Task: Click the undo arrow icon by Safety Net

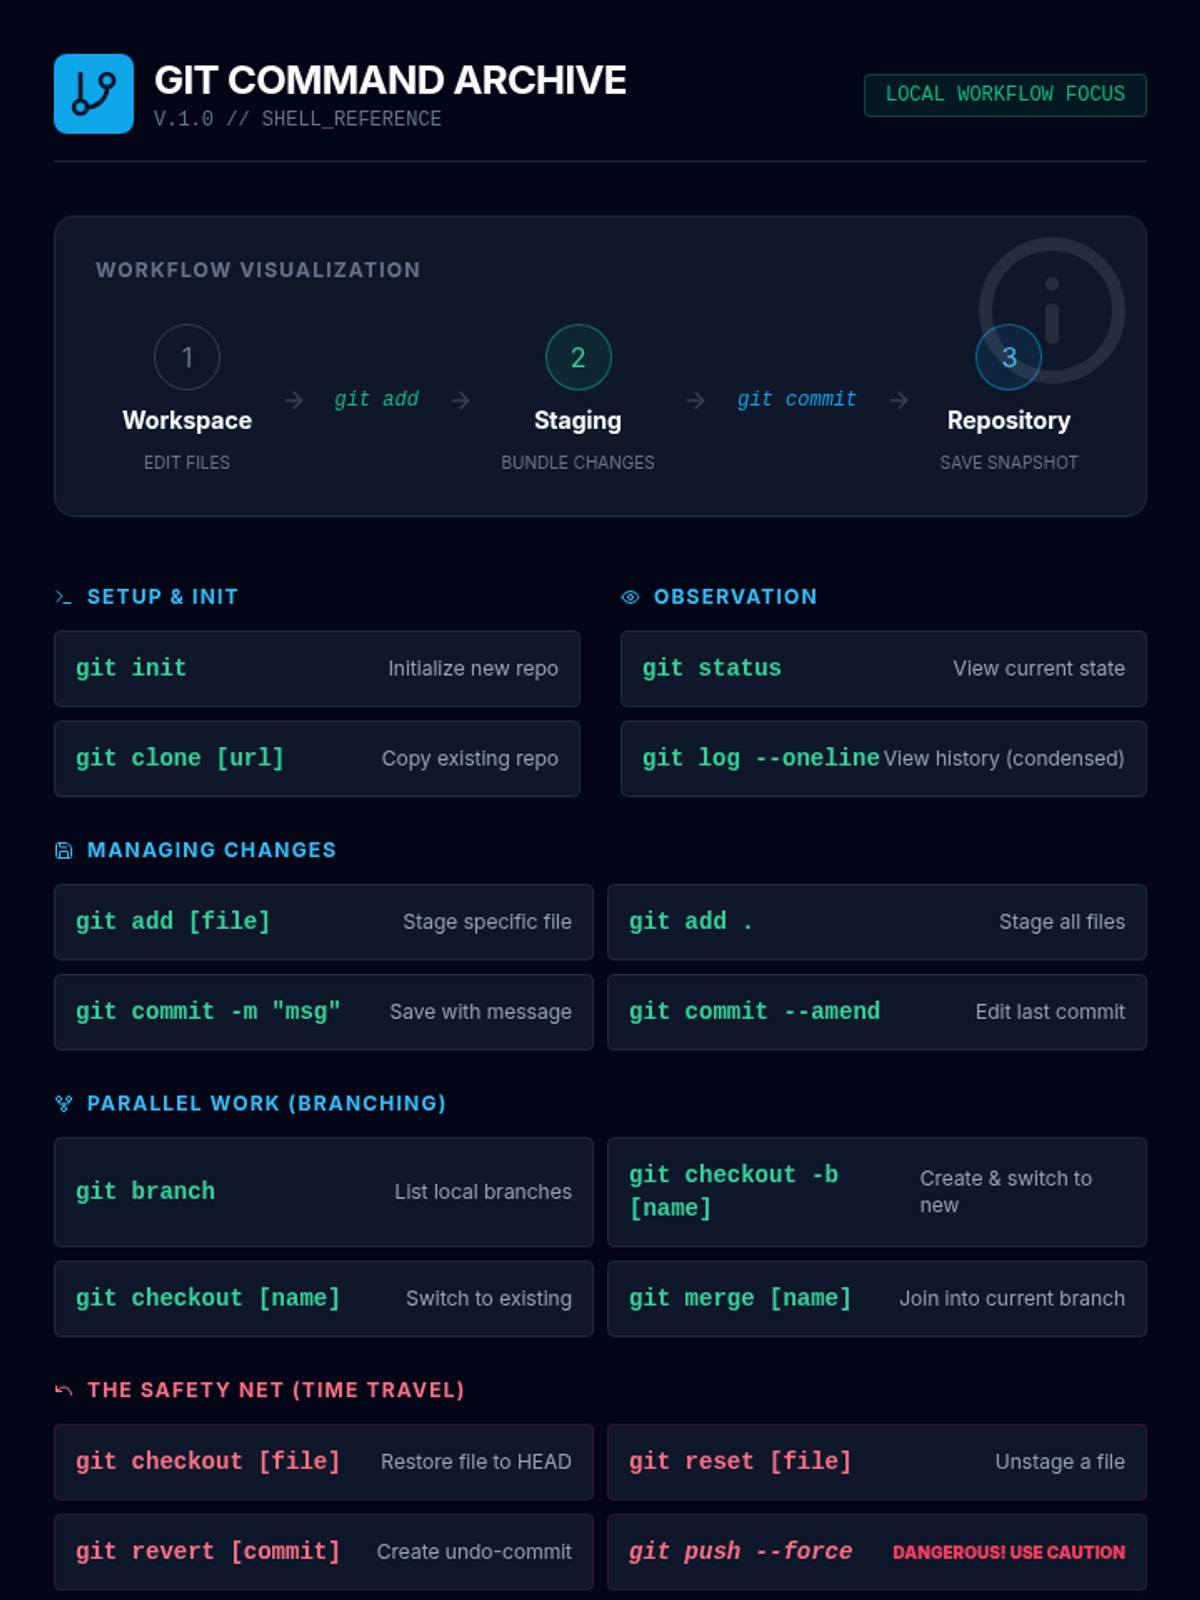Action: (64, 1390)
